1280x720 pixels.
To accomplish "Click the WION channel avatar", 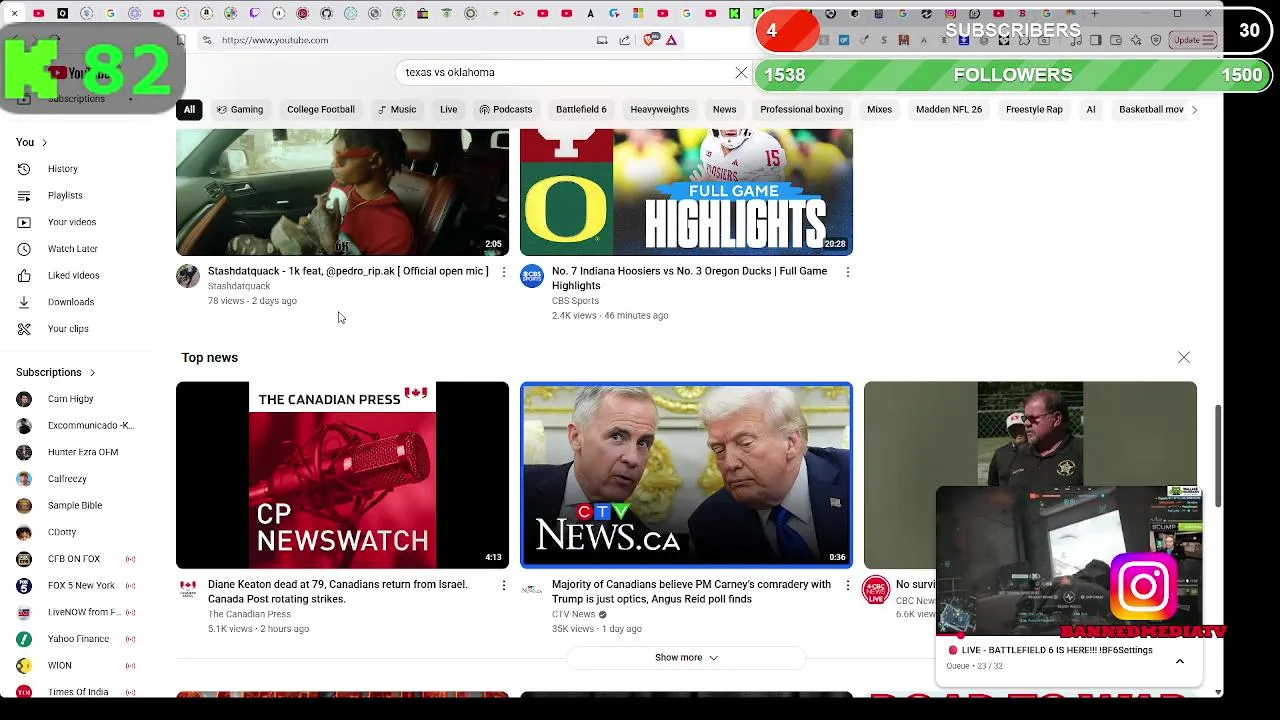I will click(x=24, y=665).
